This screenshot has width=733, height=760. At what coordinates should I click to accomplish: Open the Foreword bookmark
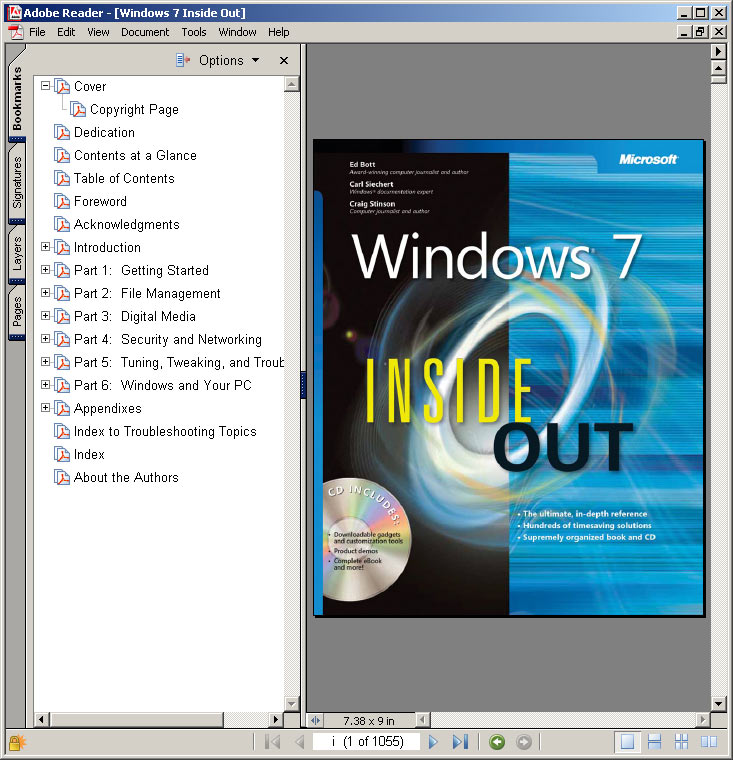pyautogui.click(x=100, y=202)
